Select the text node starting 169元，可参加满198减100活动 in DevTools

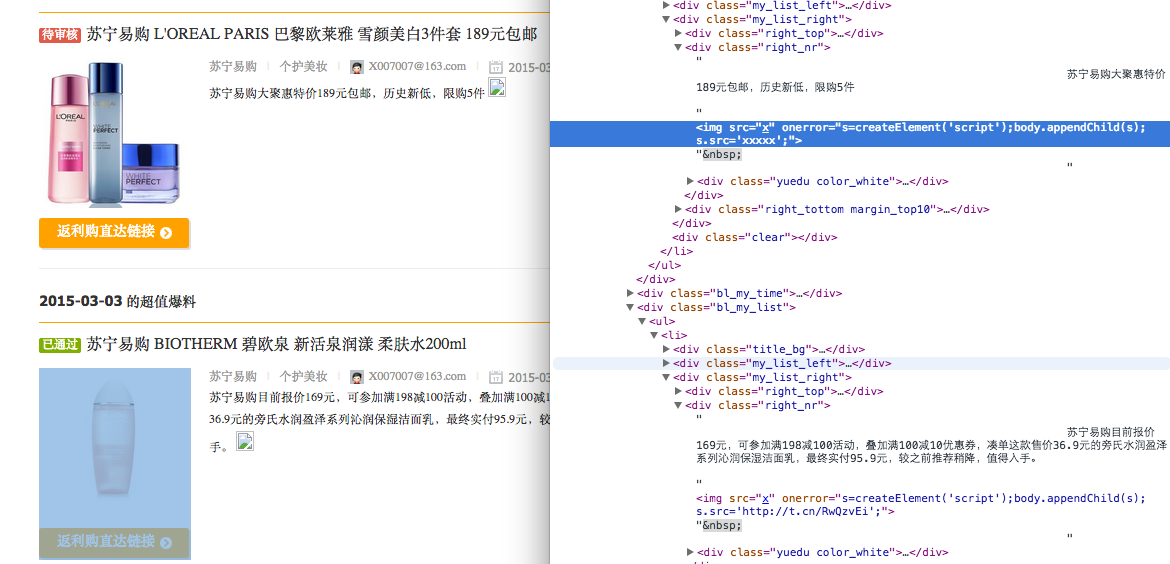click(932, 452)
